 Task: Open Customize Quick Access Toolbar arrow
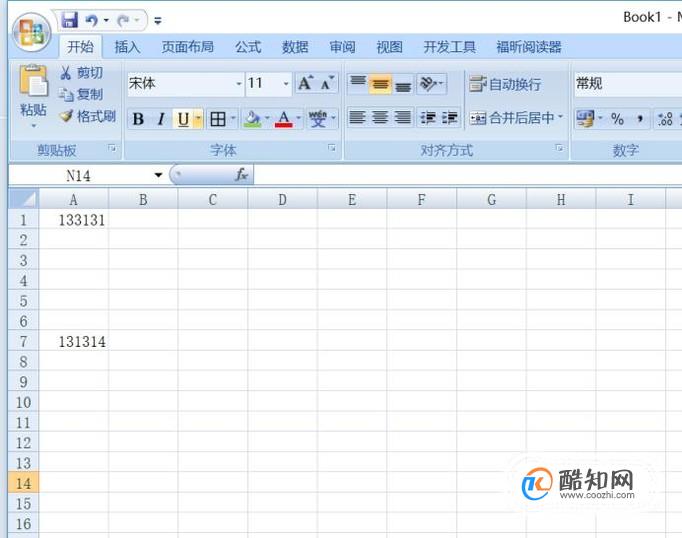tap(158, 20)
